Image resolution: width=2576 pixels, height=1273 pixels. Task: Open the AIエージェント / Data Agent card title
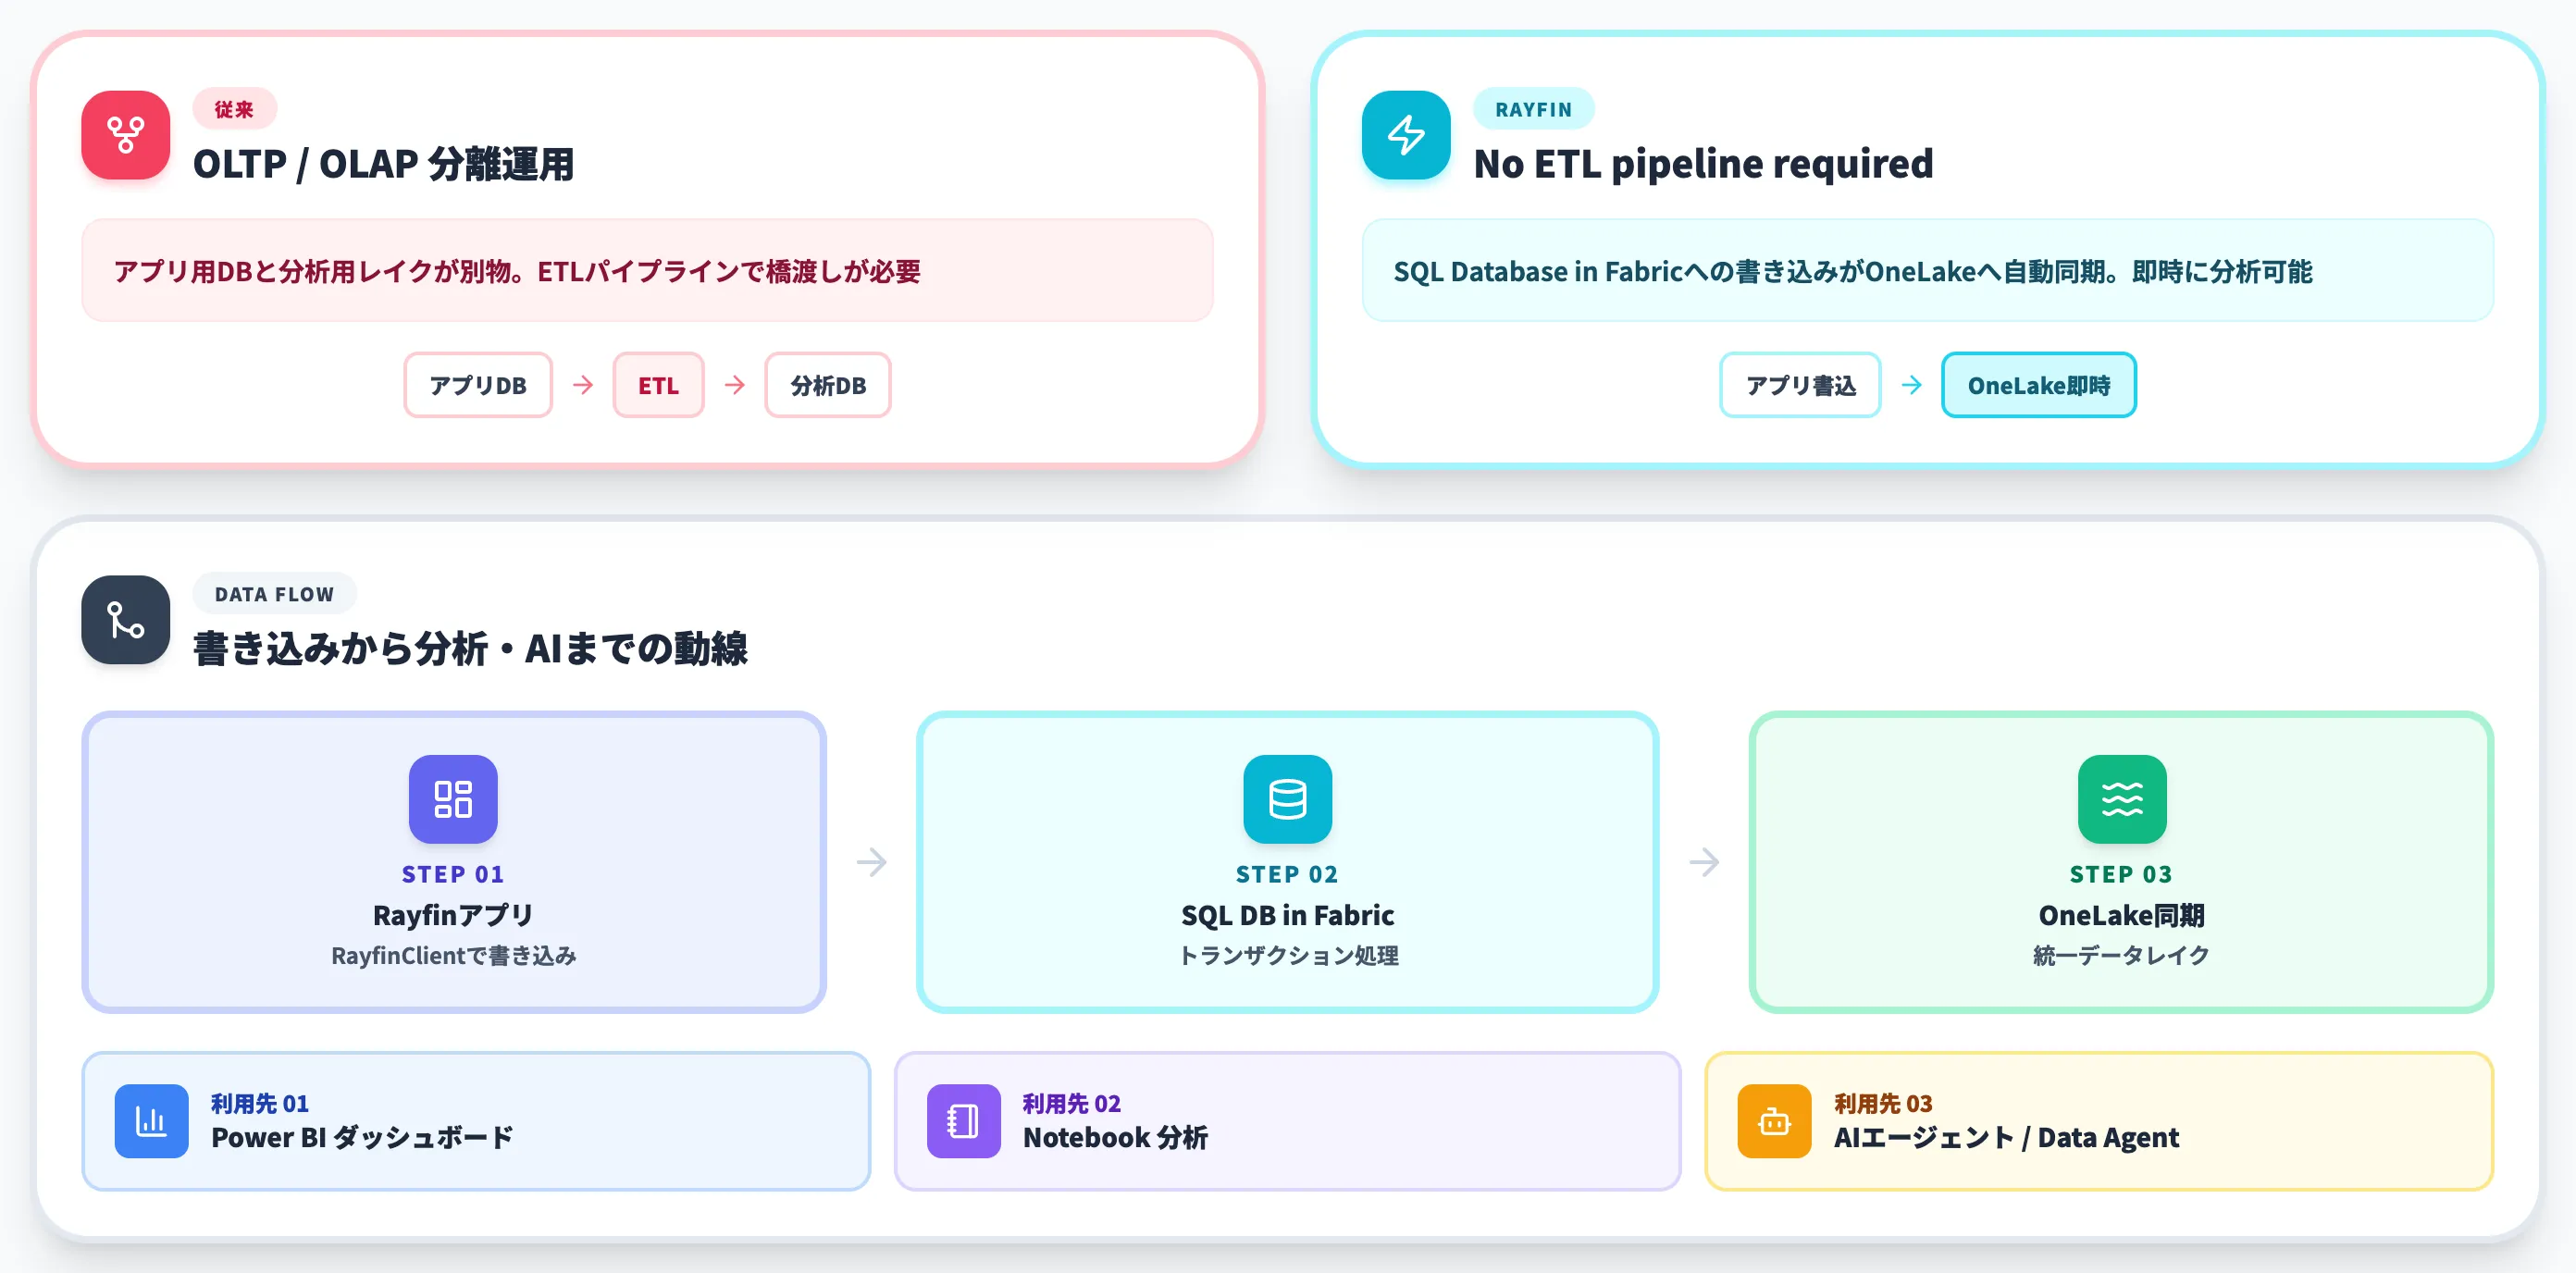2006,1137
